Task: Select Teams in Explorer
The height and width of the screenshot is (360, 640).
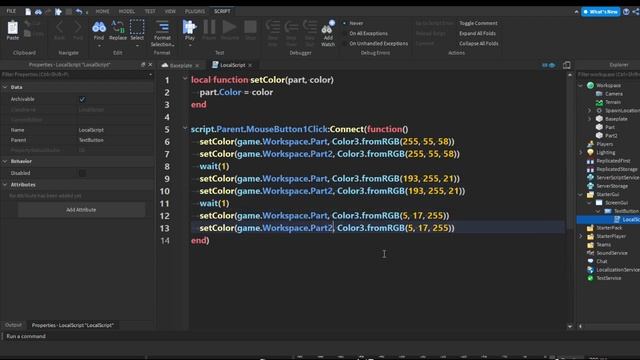Action: click(603, 244)
